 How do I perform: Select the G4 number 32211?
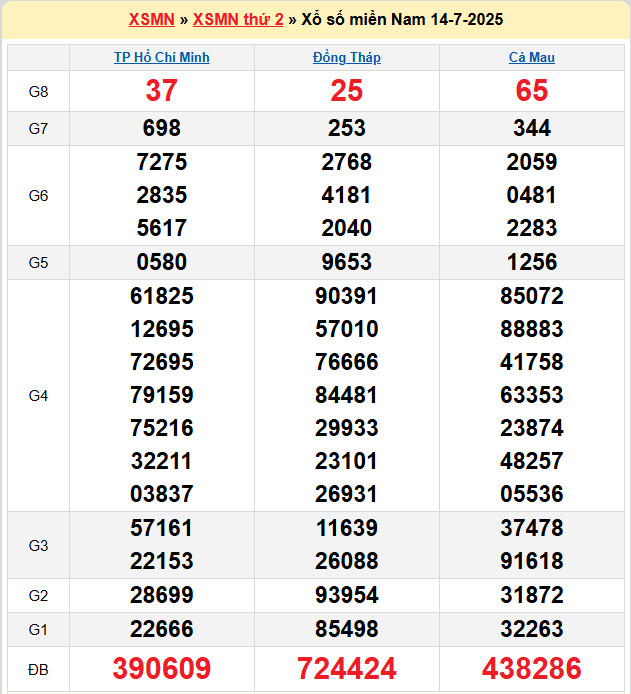click(x=162, y=461)
